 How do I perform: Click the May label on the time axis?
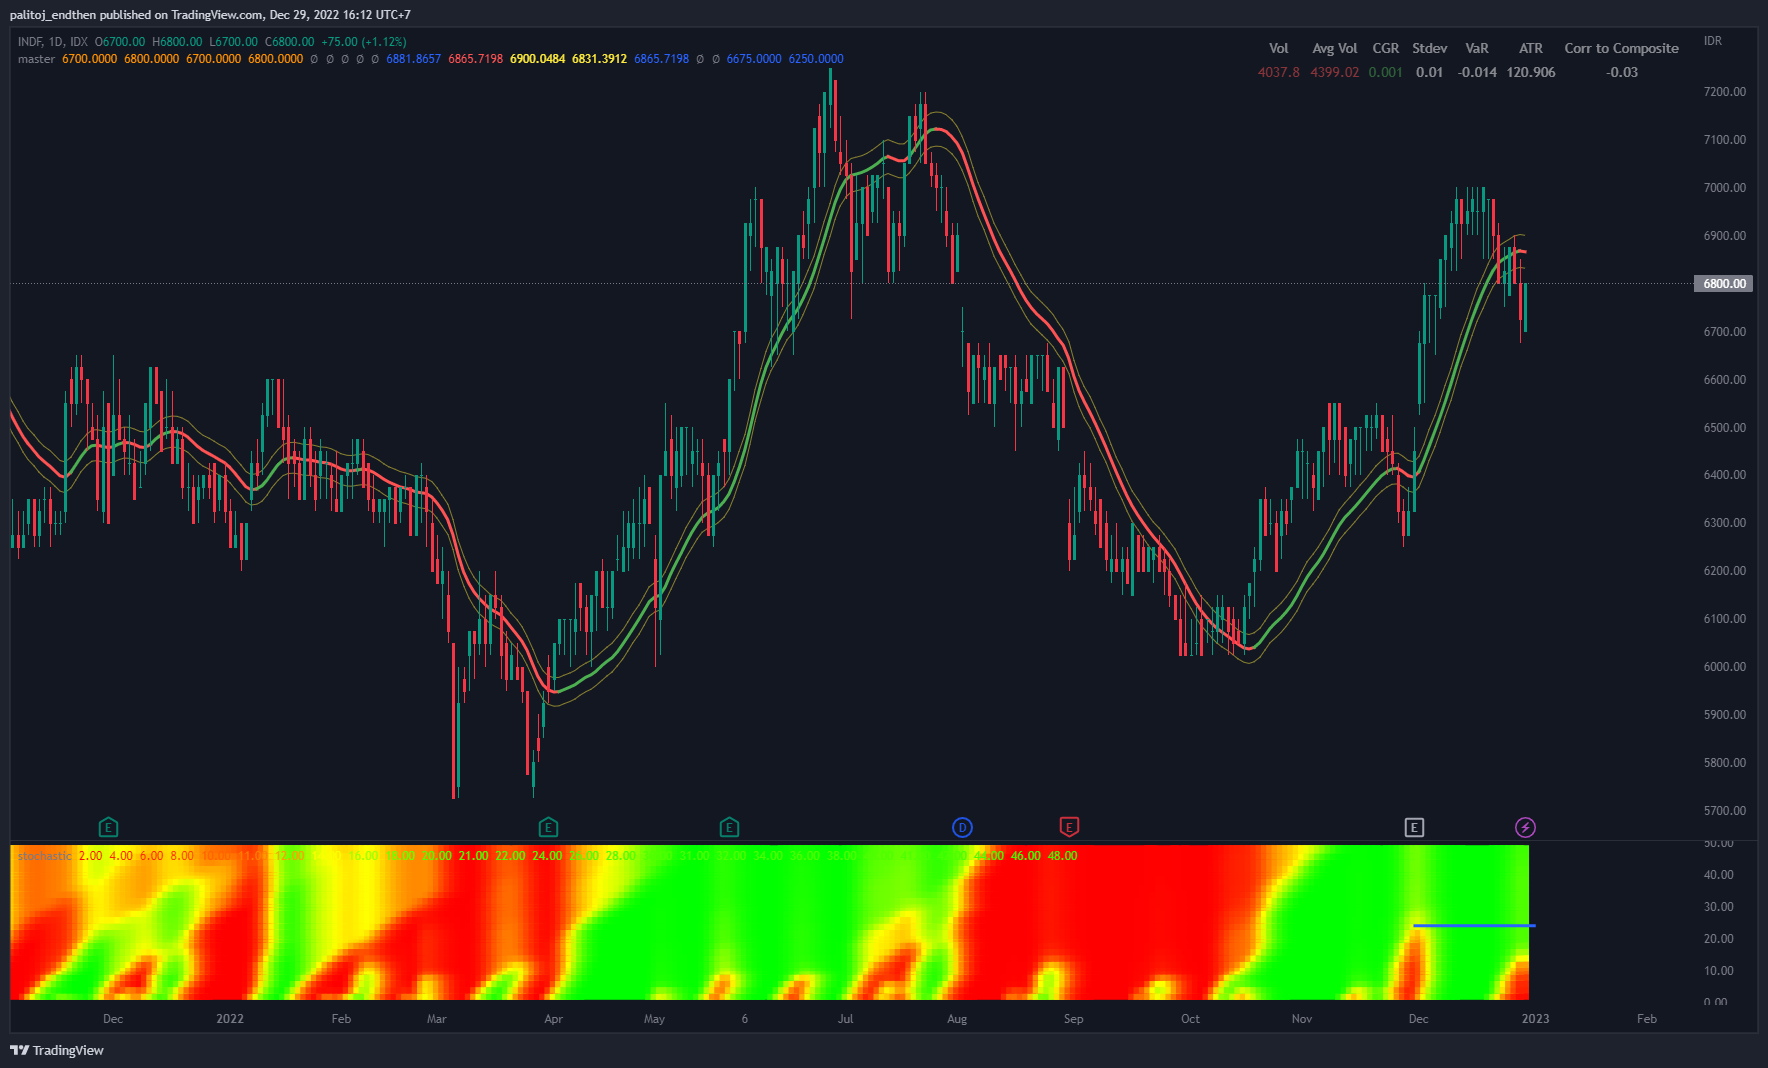(x=654, y=1019)
